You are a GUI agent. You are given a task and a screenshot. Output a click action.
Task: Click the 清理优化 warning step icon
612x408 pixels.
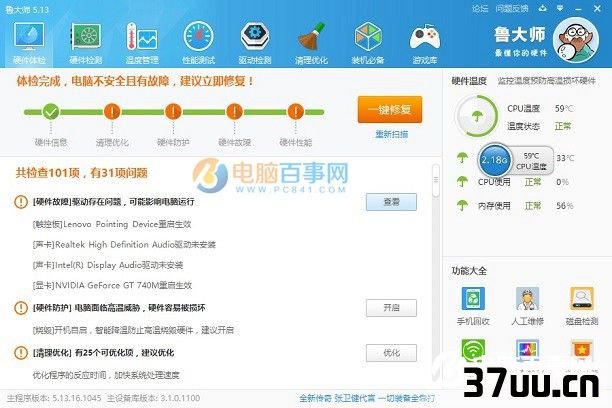coord(112,112)
